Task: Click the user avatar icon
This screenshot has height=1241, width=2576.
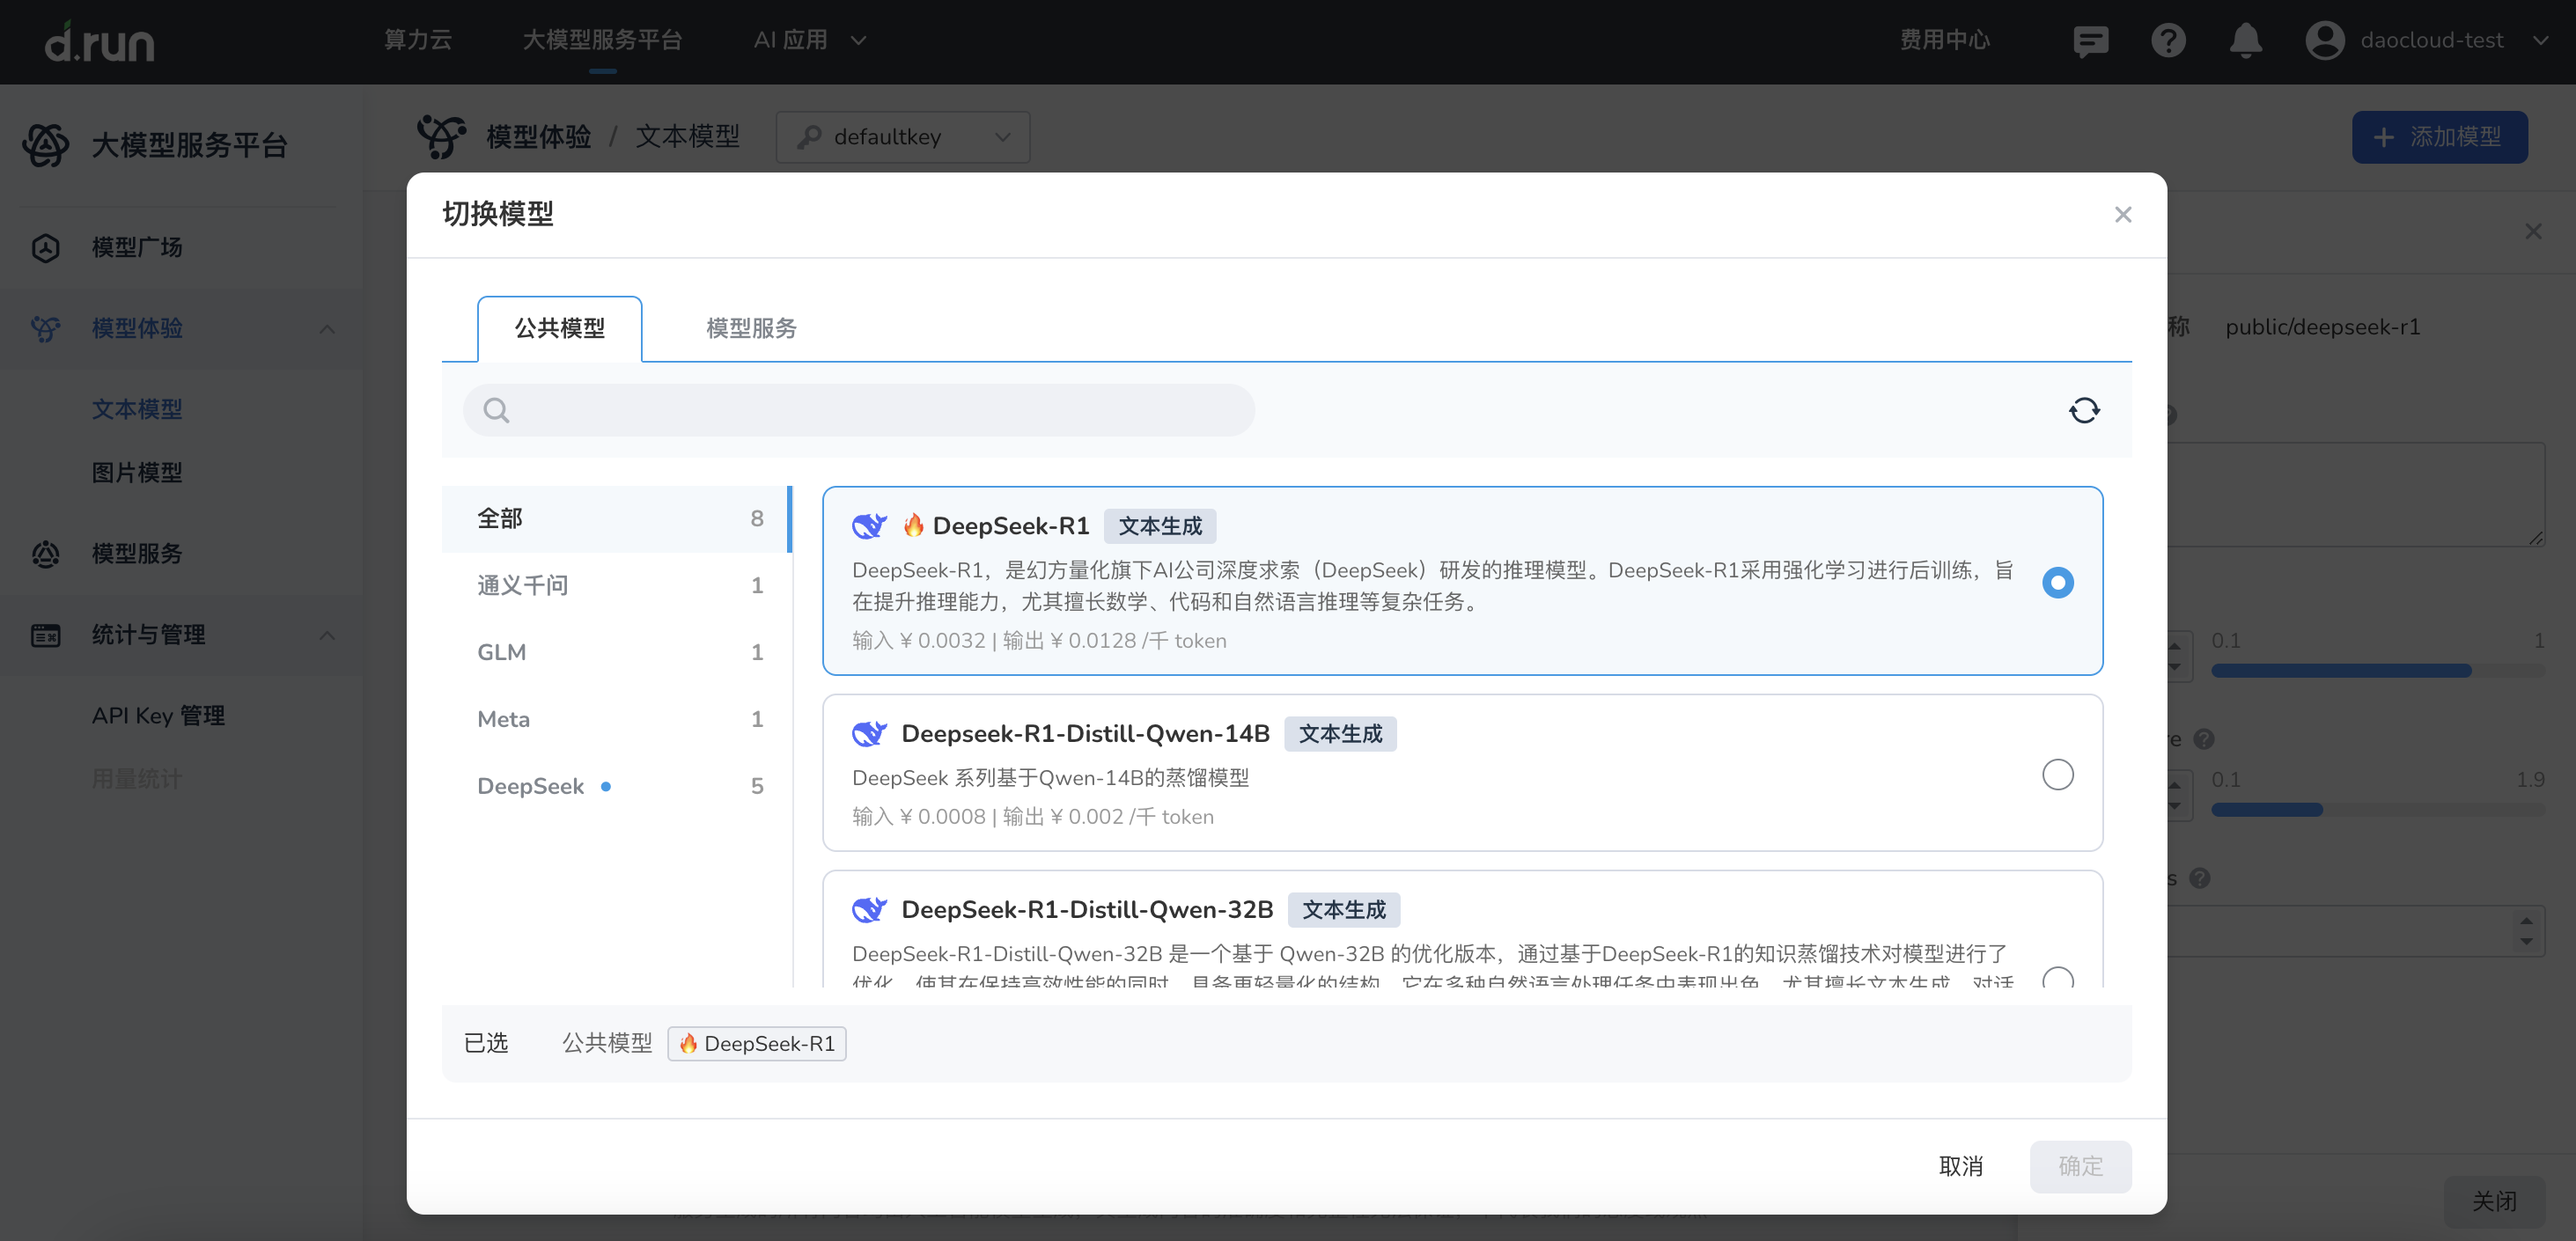Action: (x=2325, y=41)
